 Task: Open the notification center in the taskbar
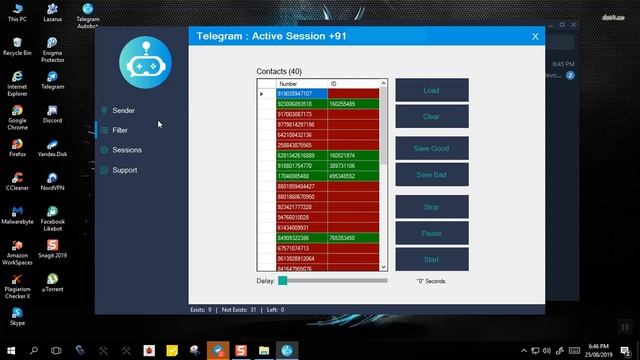(625, 351)
